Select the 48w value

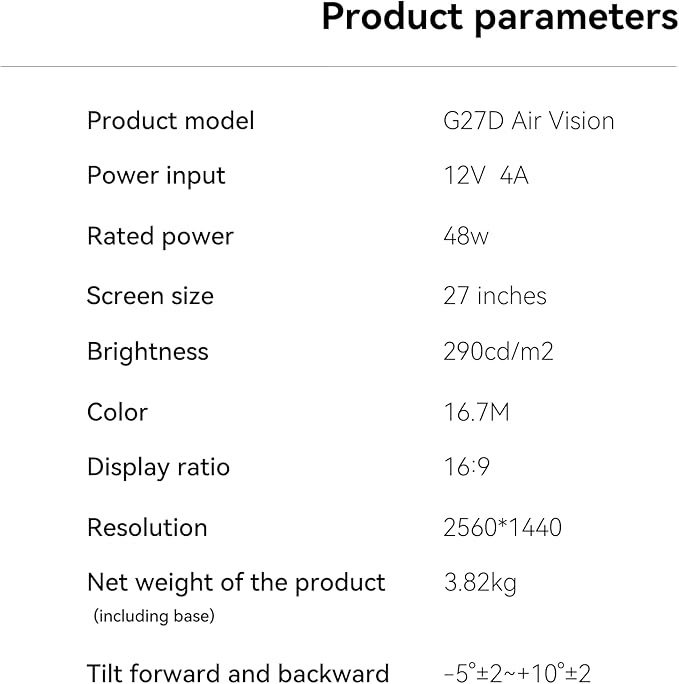pos(464,237)
